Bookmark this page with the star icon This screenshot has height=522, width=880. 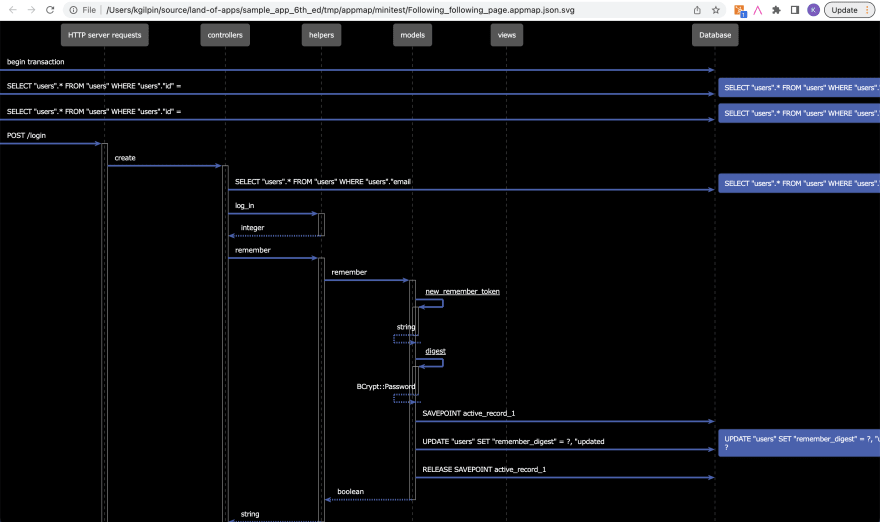[716, 10]
